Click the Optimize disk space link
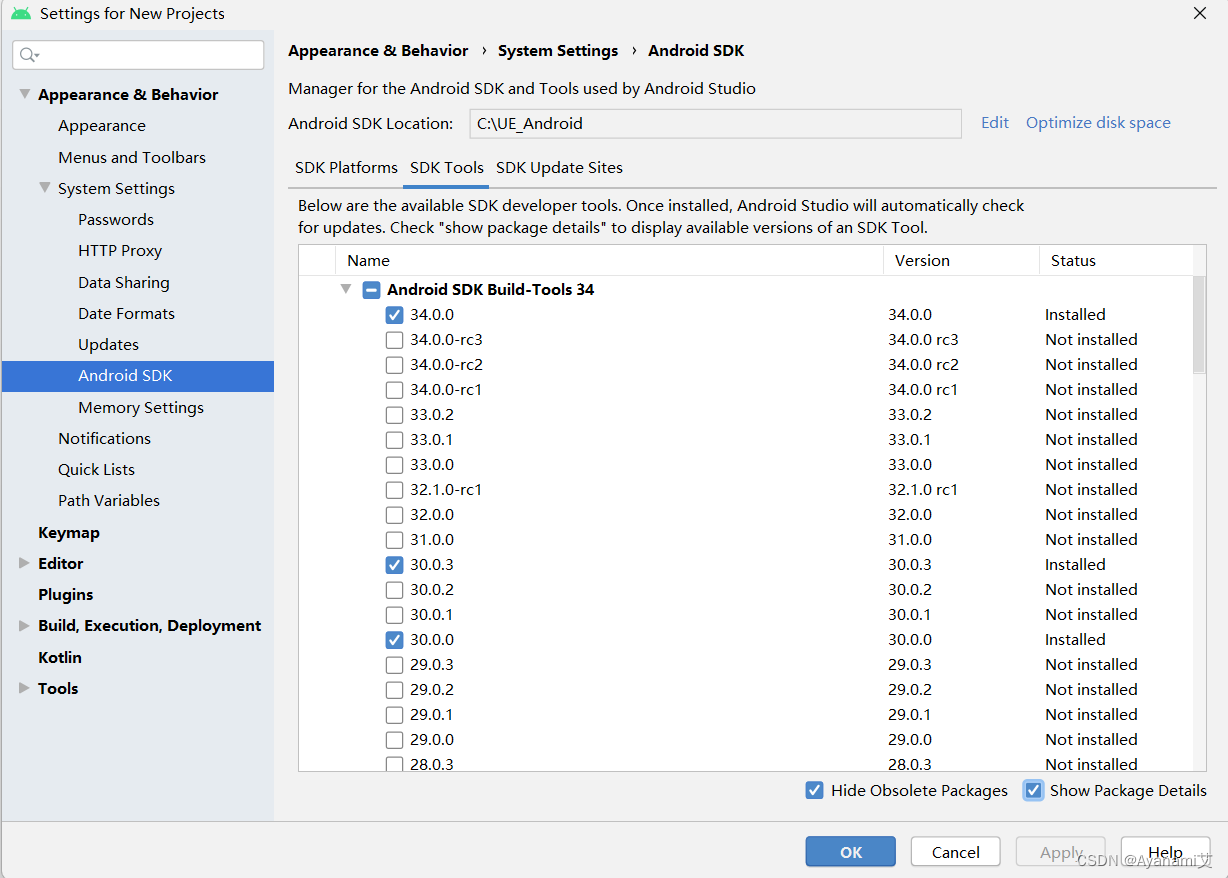The image size is (1228, 878). click(x=1098, y=123)
